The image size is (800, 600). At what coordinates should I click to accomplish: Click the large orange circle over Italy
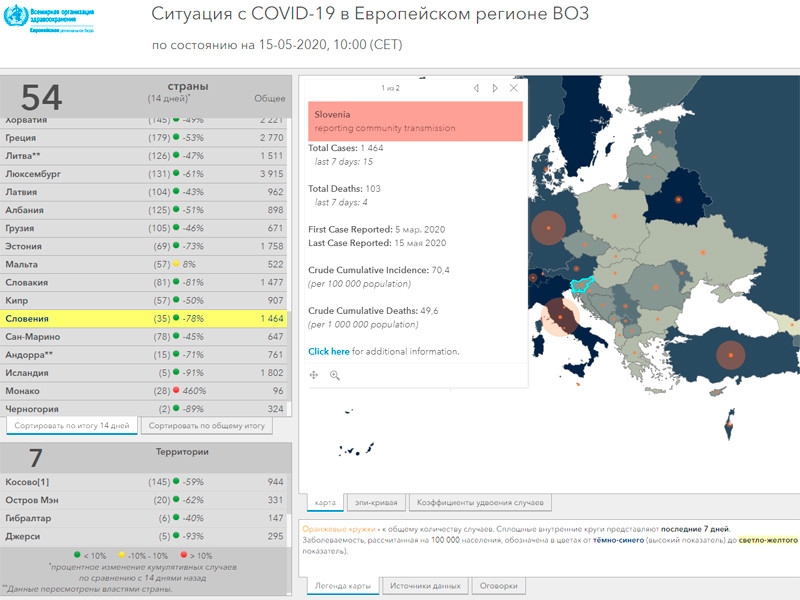[x=559, y=319]
